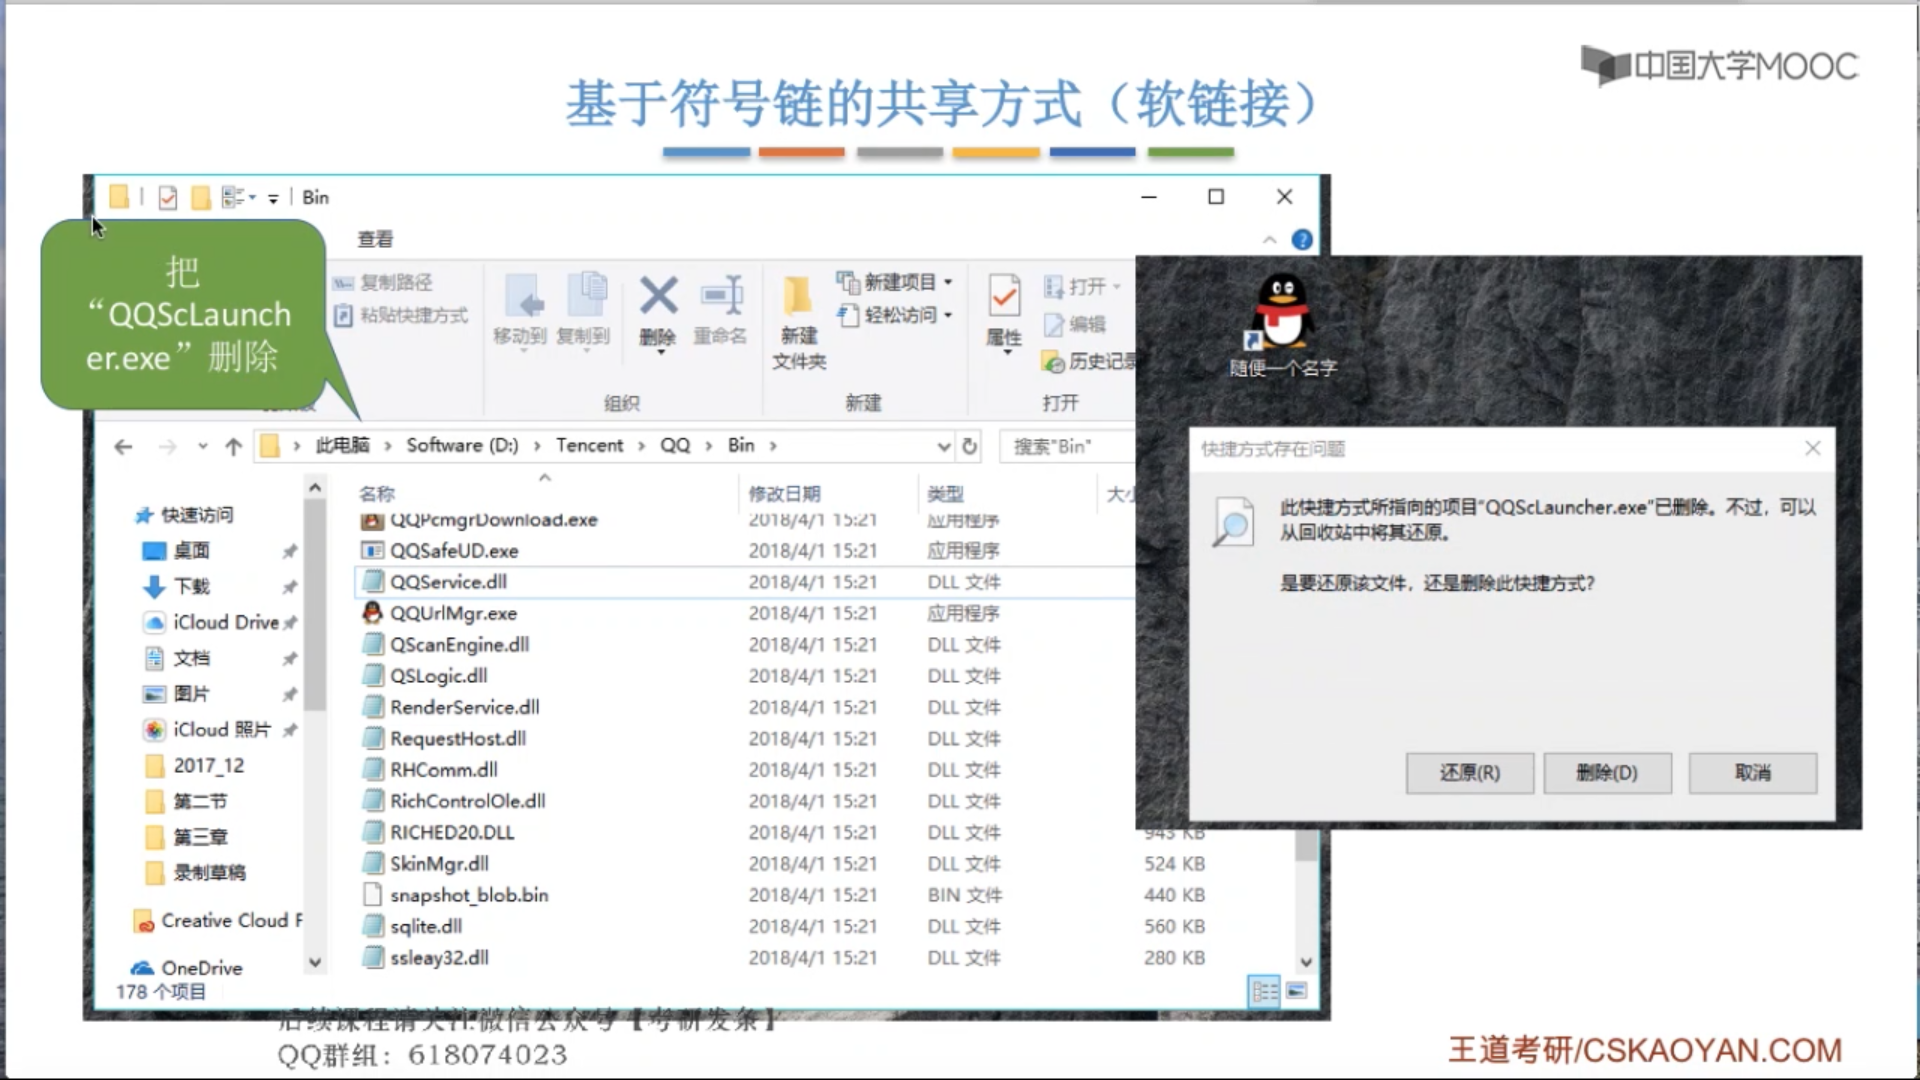Viewport: 1920px width, 1080px height.
Task: Click QQ in the address path
Action: pos(675,445)
